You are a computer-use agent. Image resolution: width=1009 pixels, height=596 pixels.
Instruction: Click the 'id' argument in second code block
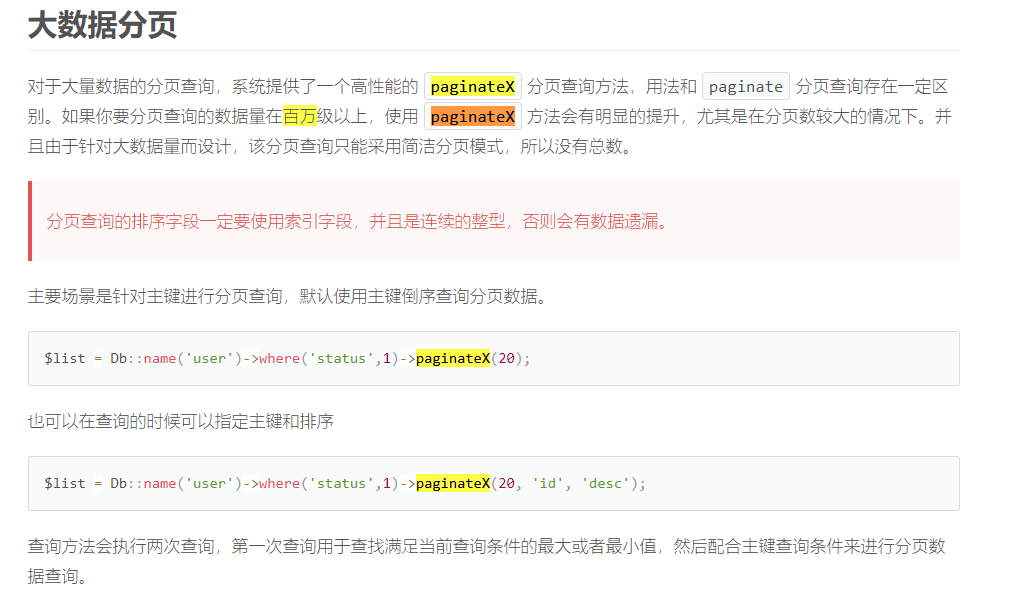(x=547, y=483)
